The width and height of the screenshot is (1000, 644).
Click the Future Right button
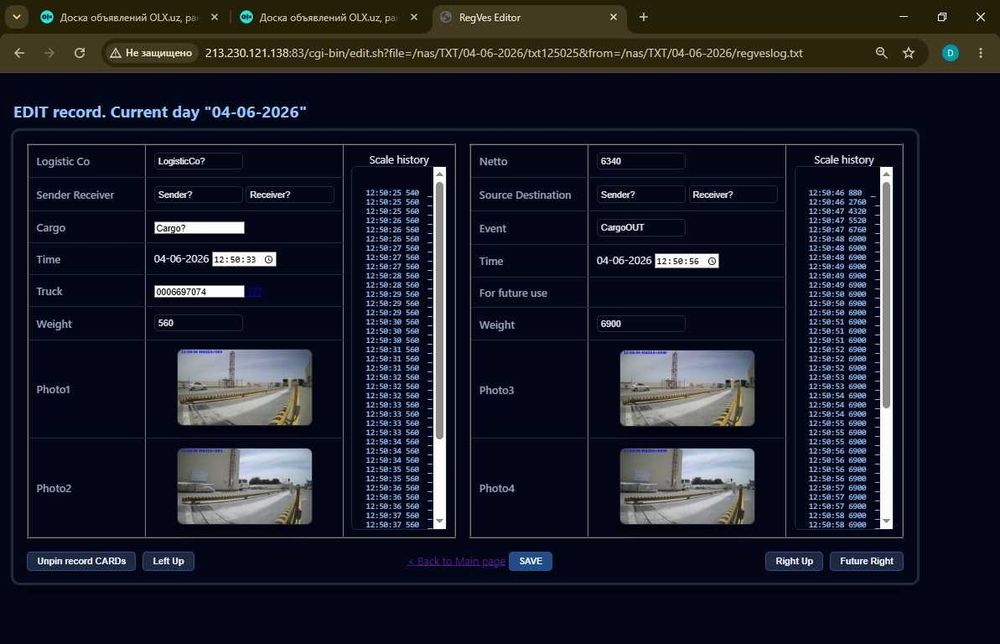click(x=866, y=561)
